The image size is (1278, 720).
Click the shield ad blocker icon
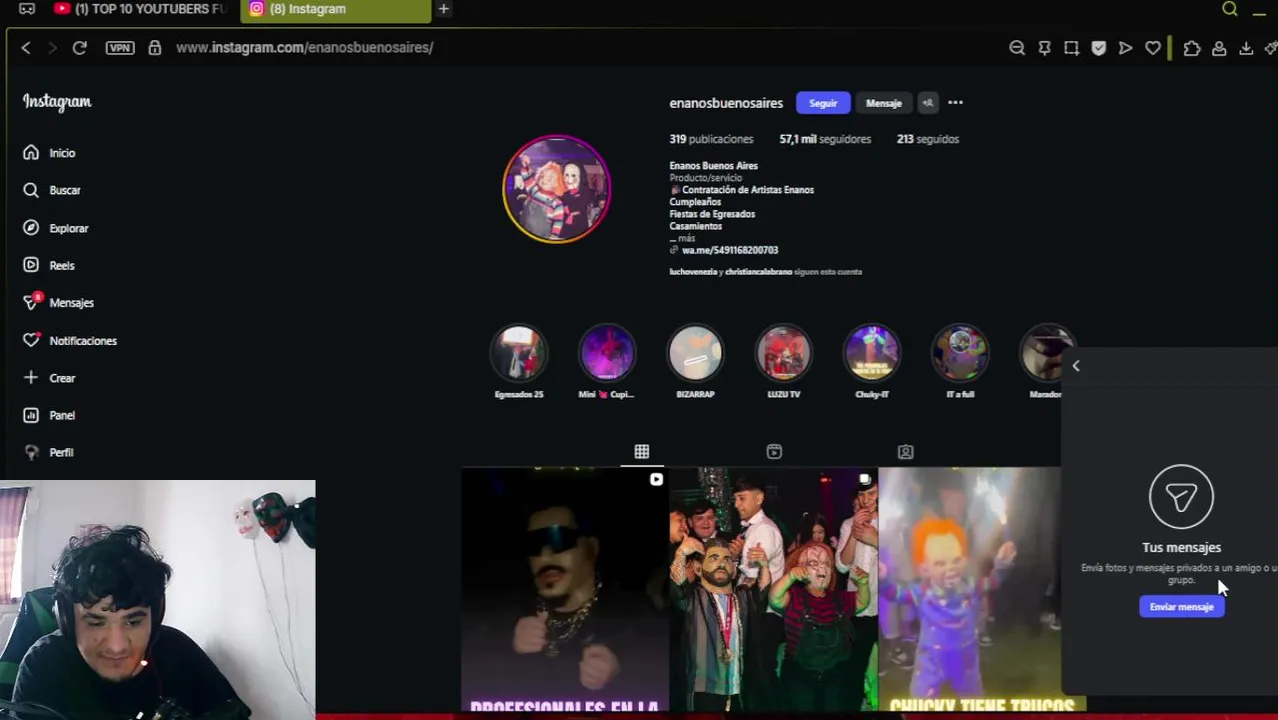coord(1099,47)
